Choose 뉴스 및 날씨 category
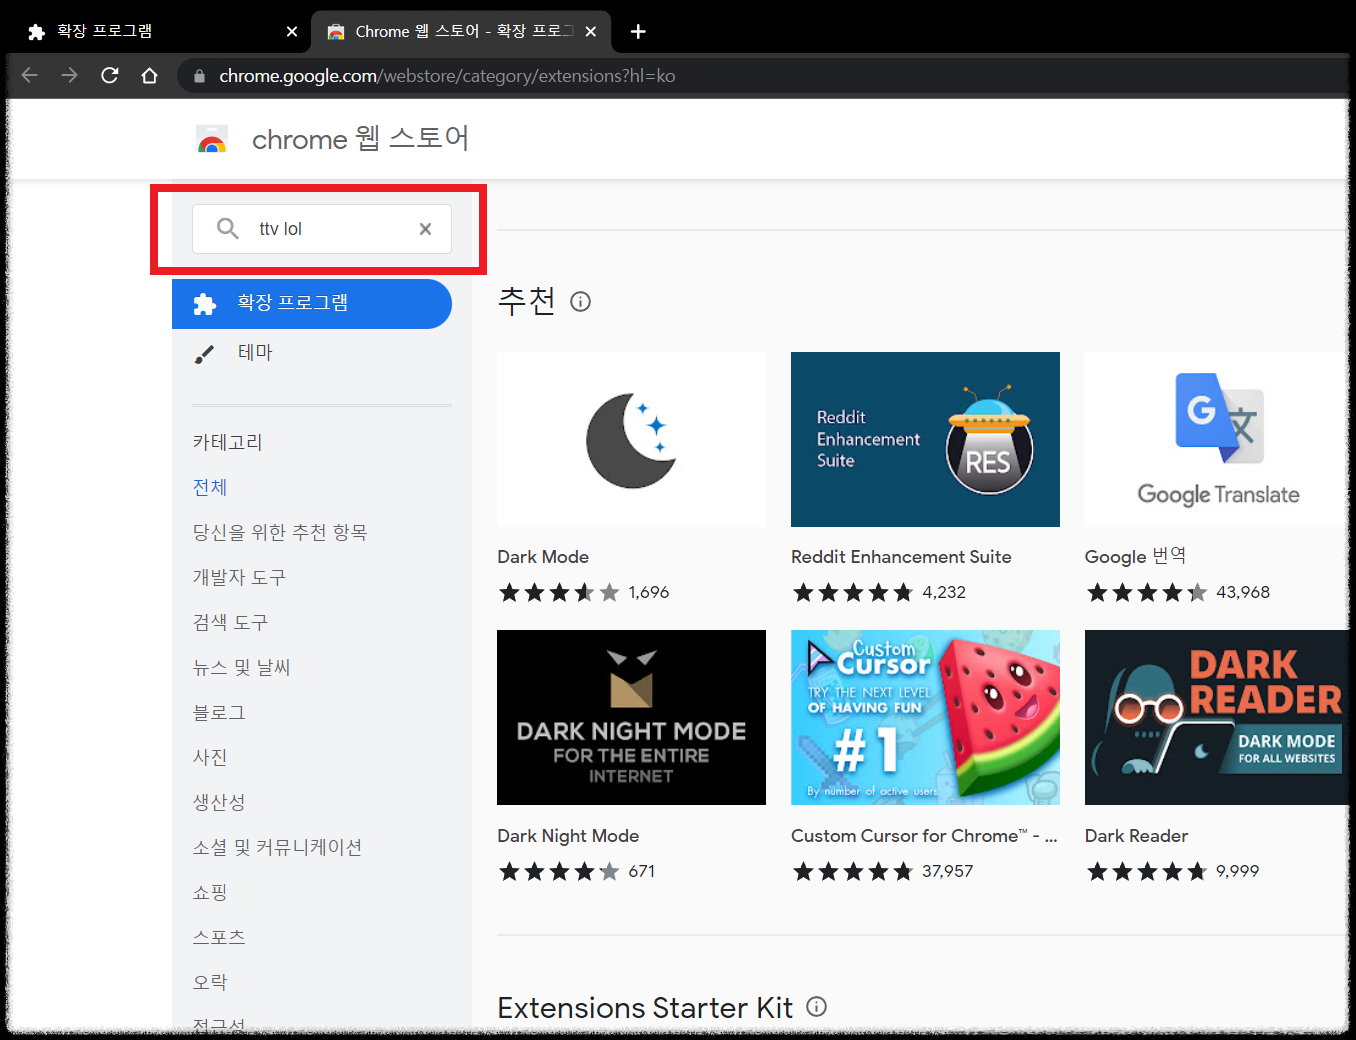 (241, 667)
